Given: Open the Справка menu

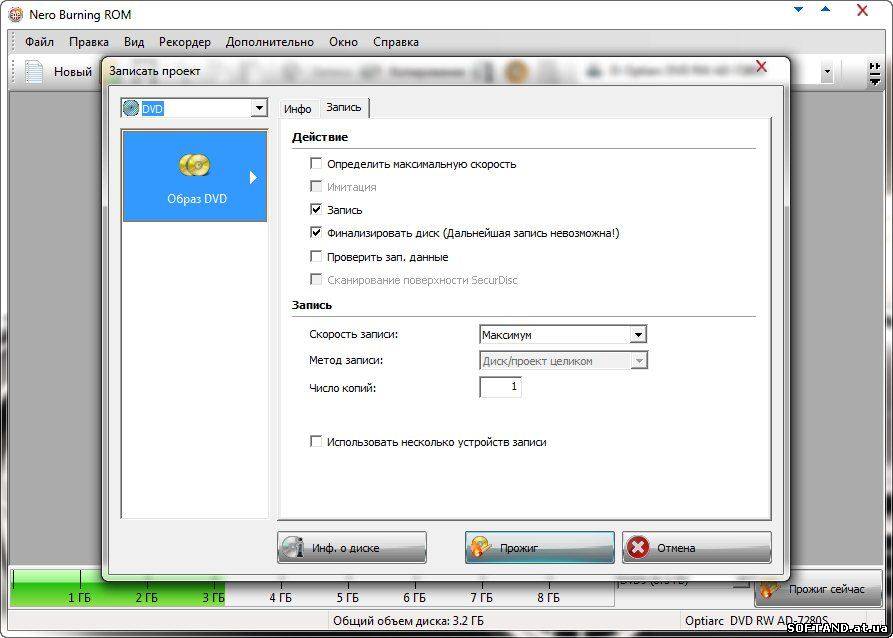Looking at the screenshot, I should tap(396, 42).
